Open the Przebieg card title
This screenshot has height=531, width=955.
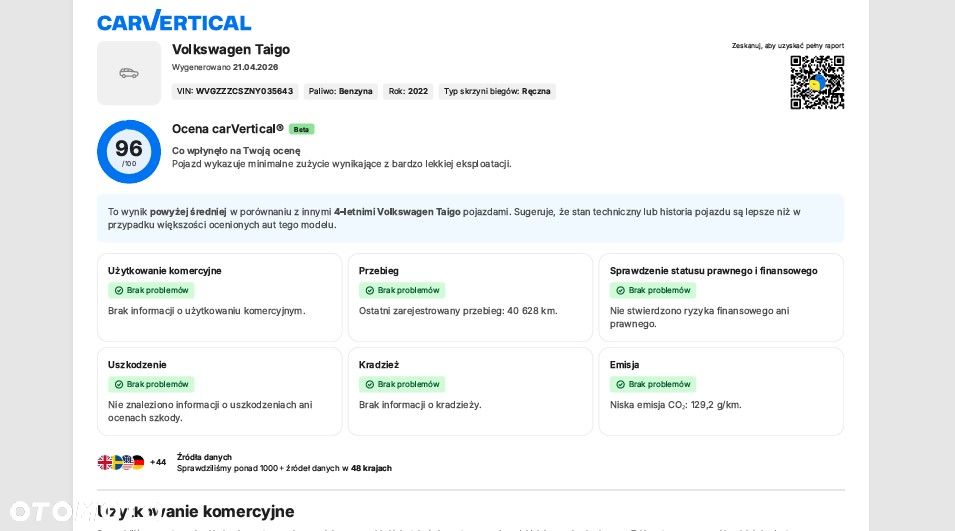[379, 270]
